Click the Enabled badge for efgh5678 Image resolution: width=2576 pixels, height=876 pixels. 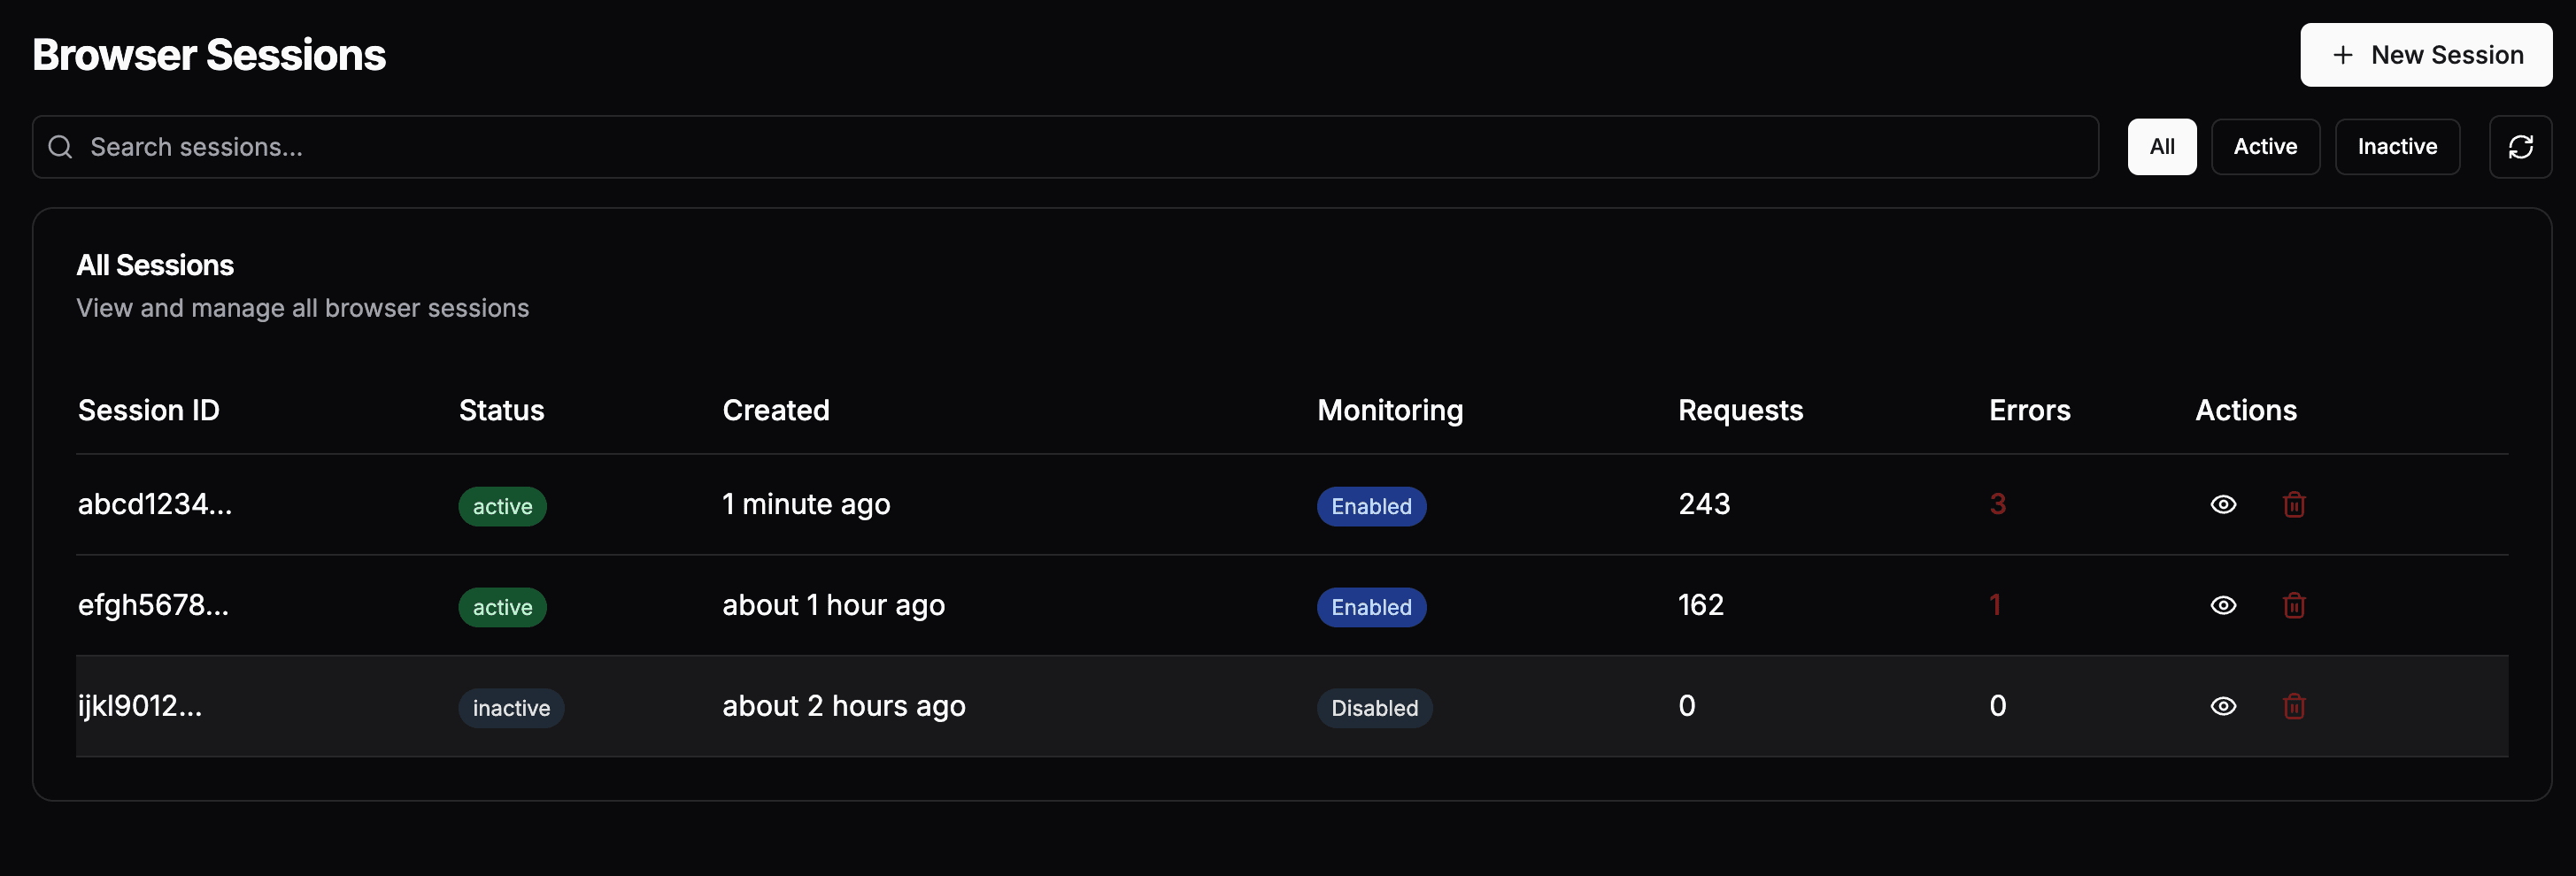point(1371,607)
